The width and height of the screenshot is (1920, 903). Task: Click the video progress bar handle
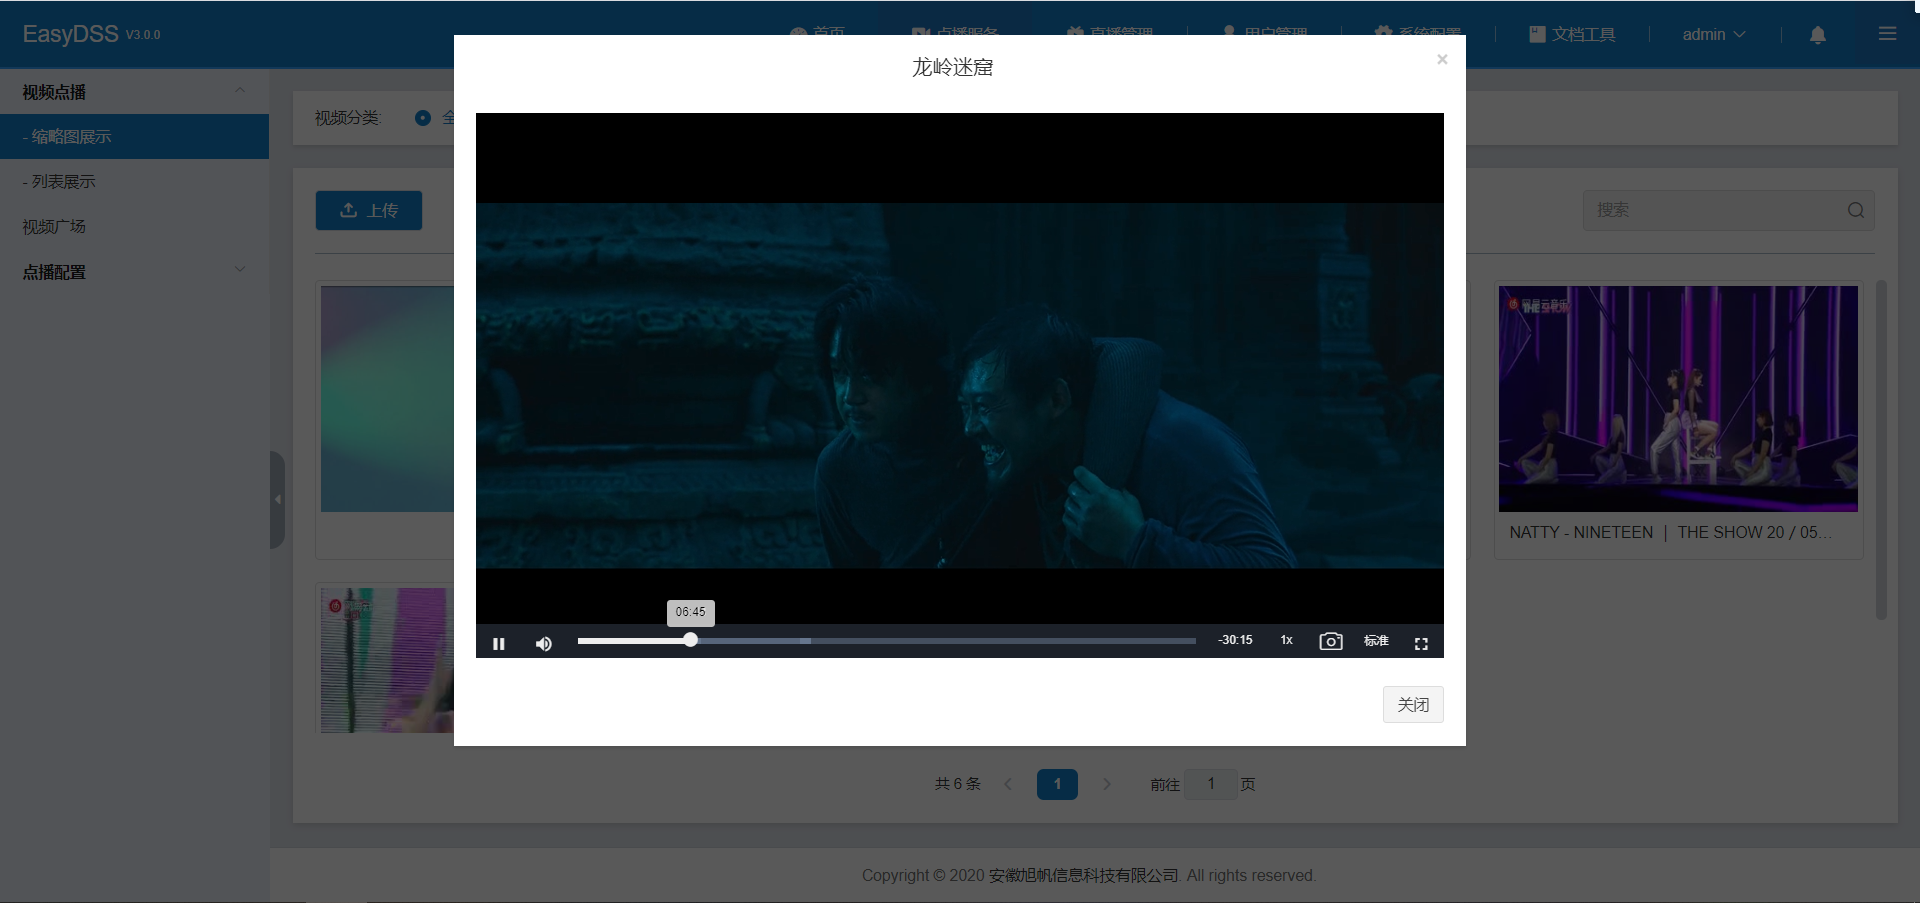click(x=690, y=640)
